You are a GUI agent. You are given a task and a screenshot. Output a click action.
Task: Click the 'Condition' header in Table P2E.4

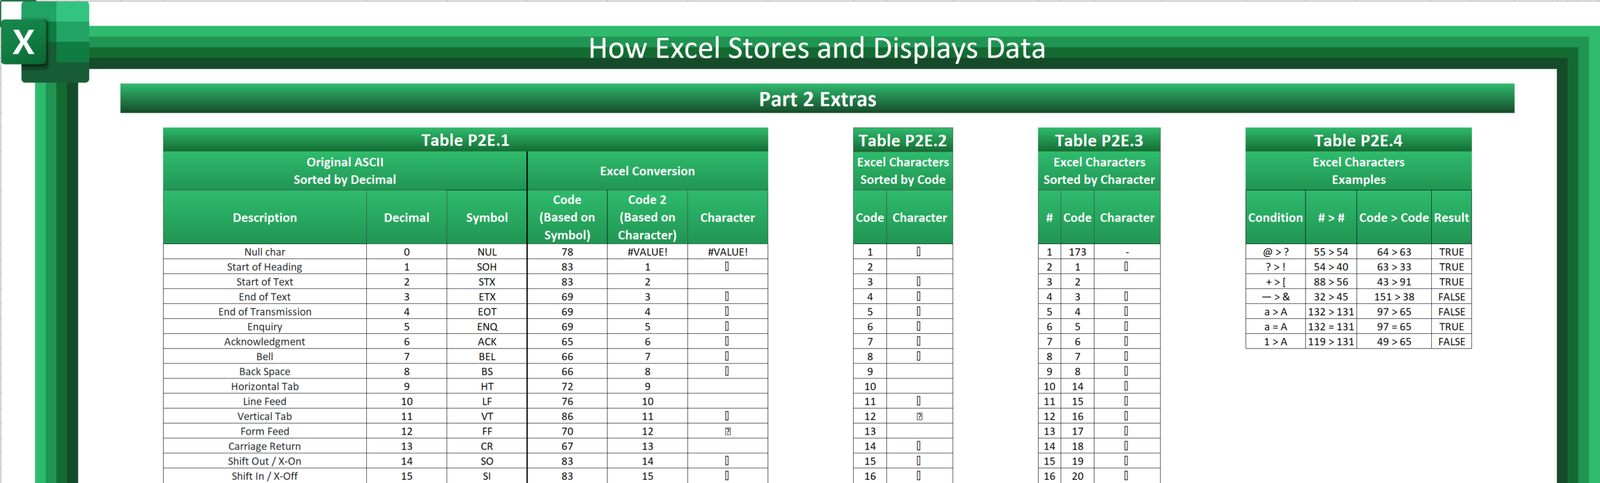[1275, 217]
